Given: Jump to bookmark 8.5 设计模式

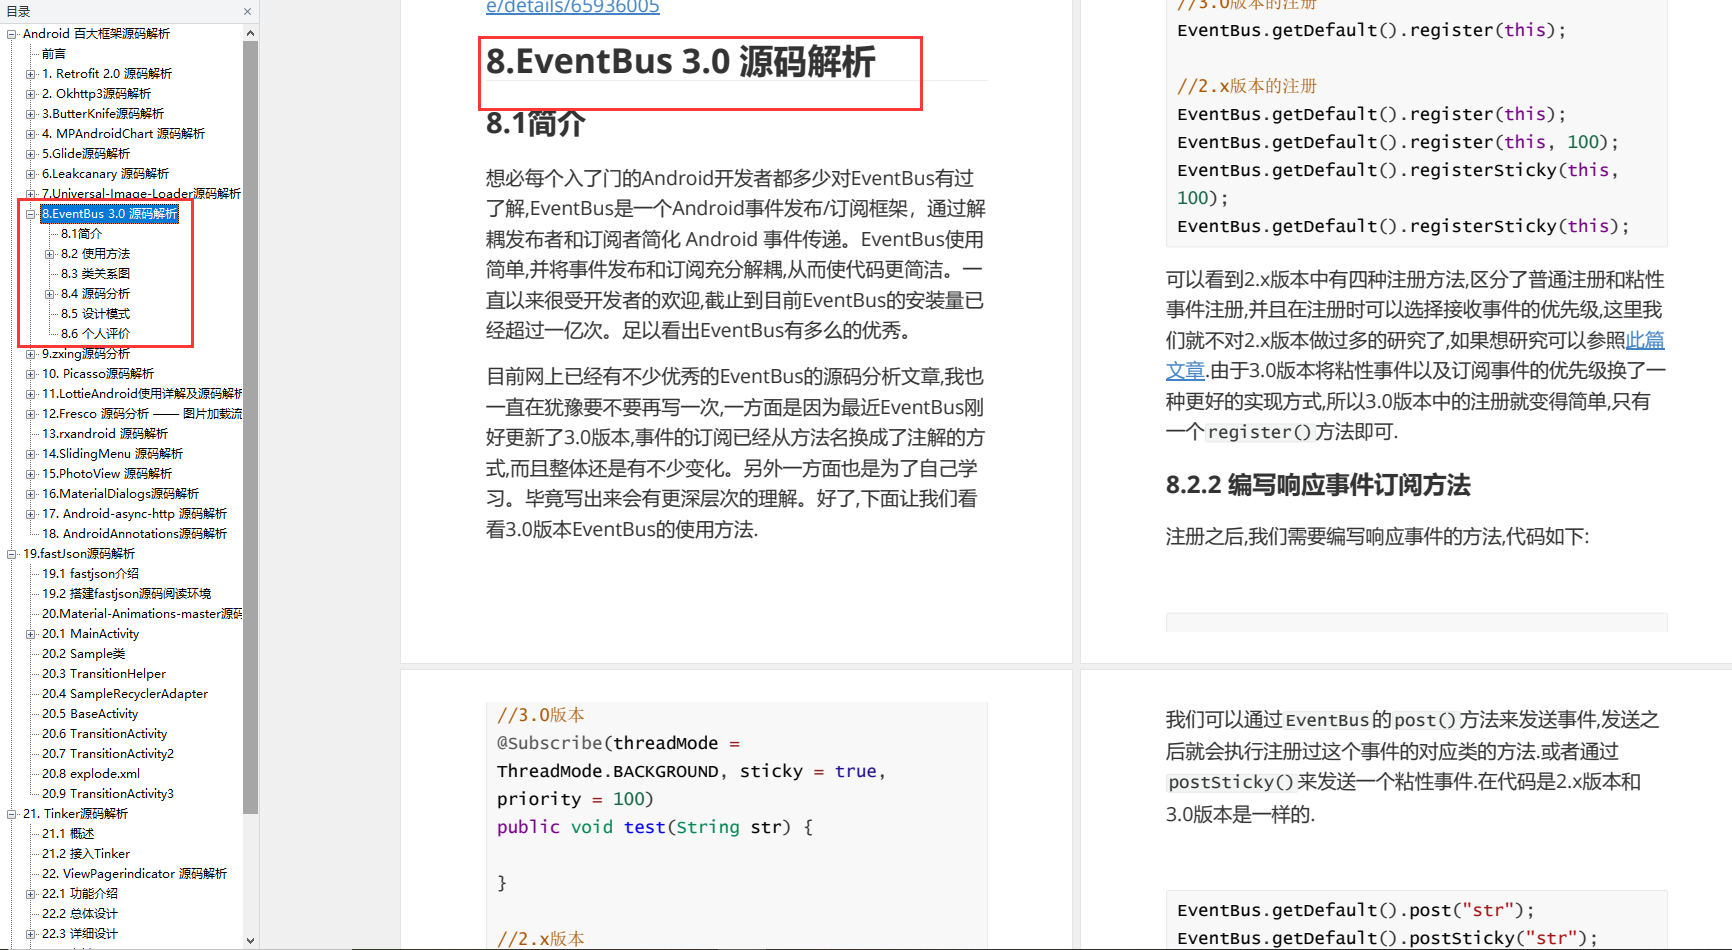Looking at the screenshot, I should pos(95,314).
